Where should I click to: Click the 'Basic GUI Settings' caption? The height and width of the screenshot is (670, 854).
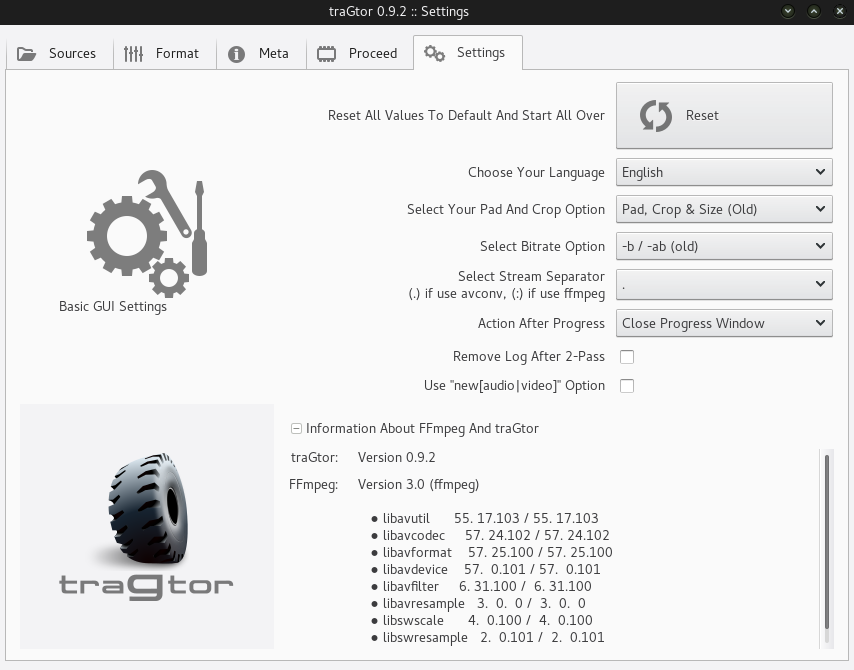click(113, 307)
